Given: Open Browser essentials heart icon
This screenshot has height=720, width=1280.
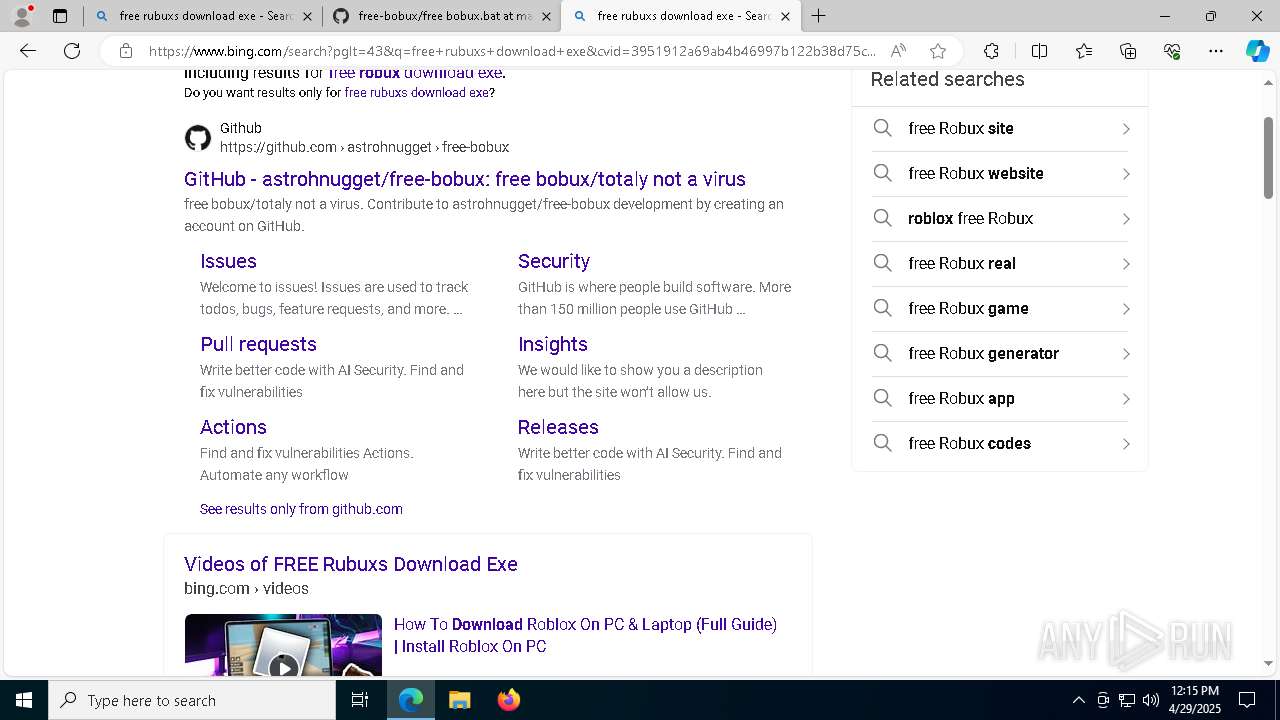Looking at the screenshot, I should click(x=1172, y=51).
